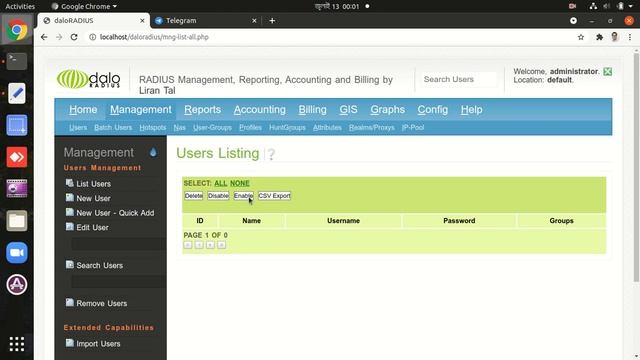The height and width of the screenshot is (360, 640).
Task: Select ALL users in the listing
Action: pos(220,183)
